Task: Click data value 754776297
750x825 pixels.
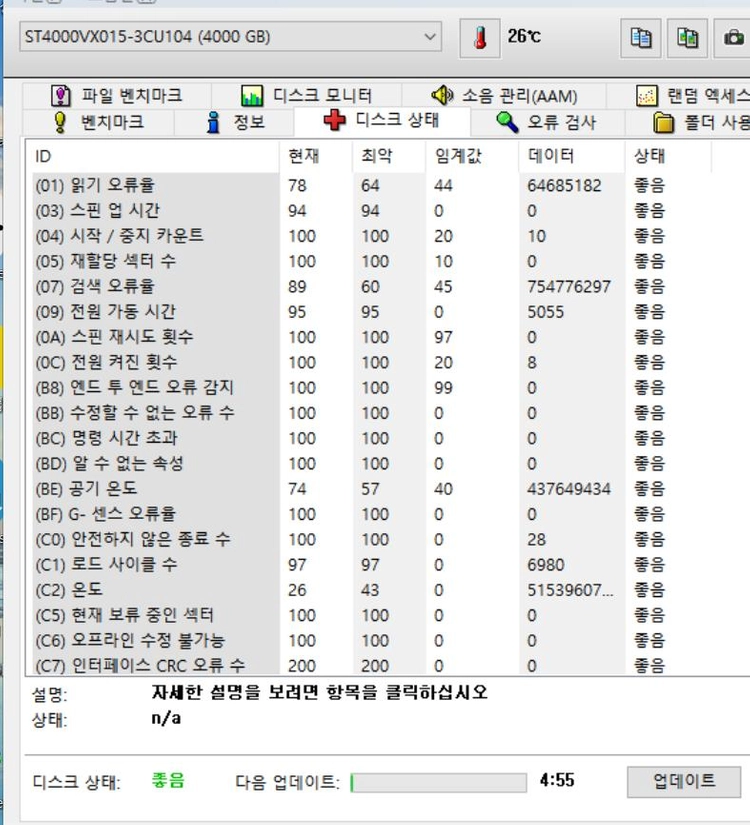Action: (x=569, y=286)
